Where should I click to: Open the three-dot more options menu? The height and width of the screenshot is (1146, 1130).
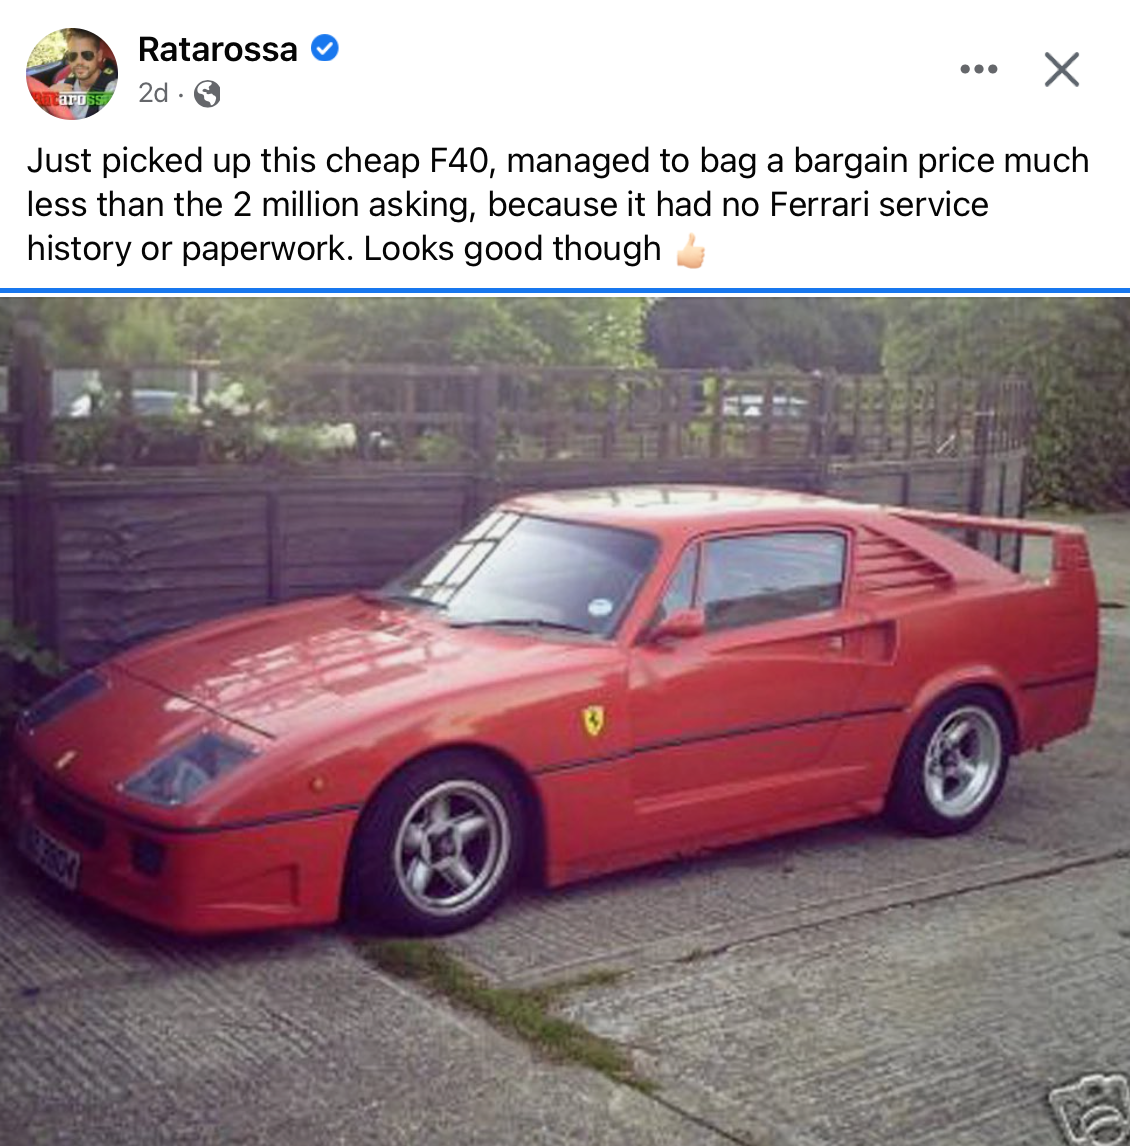(x=979, y=69)
